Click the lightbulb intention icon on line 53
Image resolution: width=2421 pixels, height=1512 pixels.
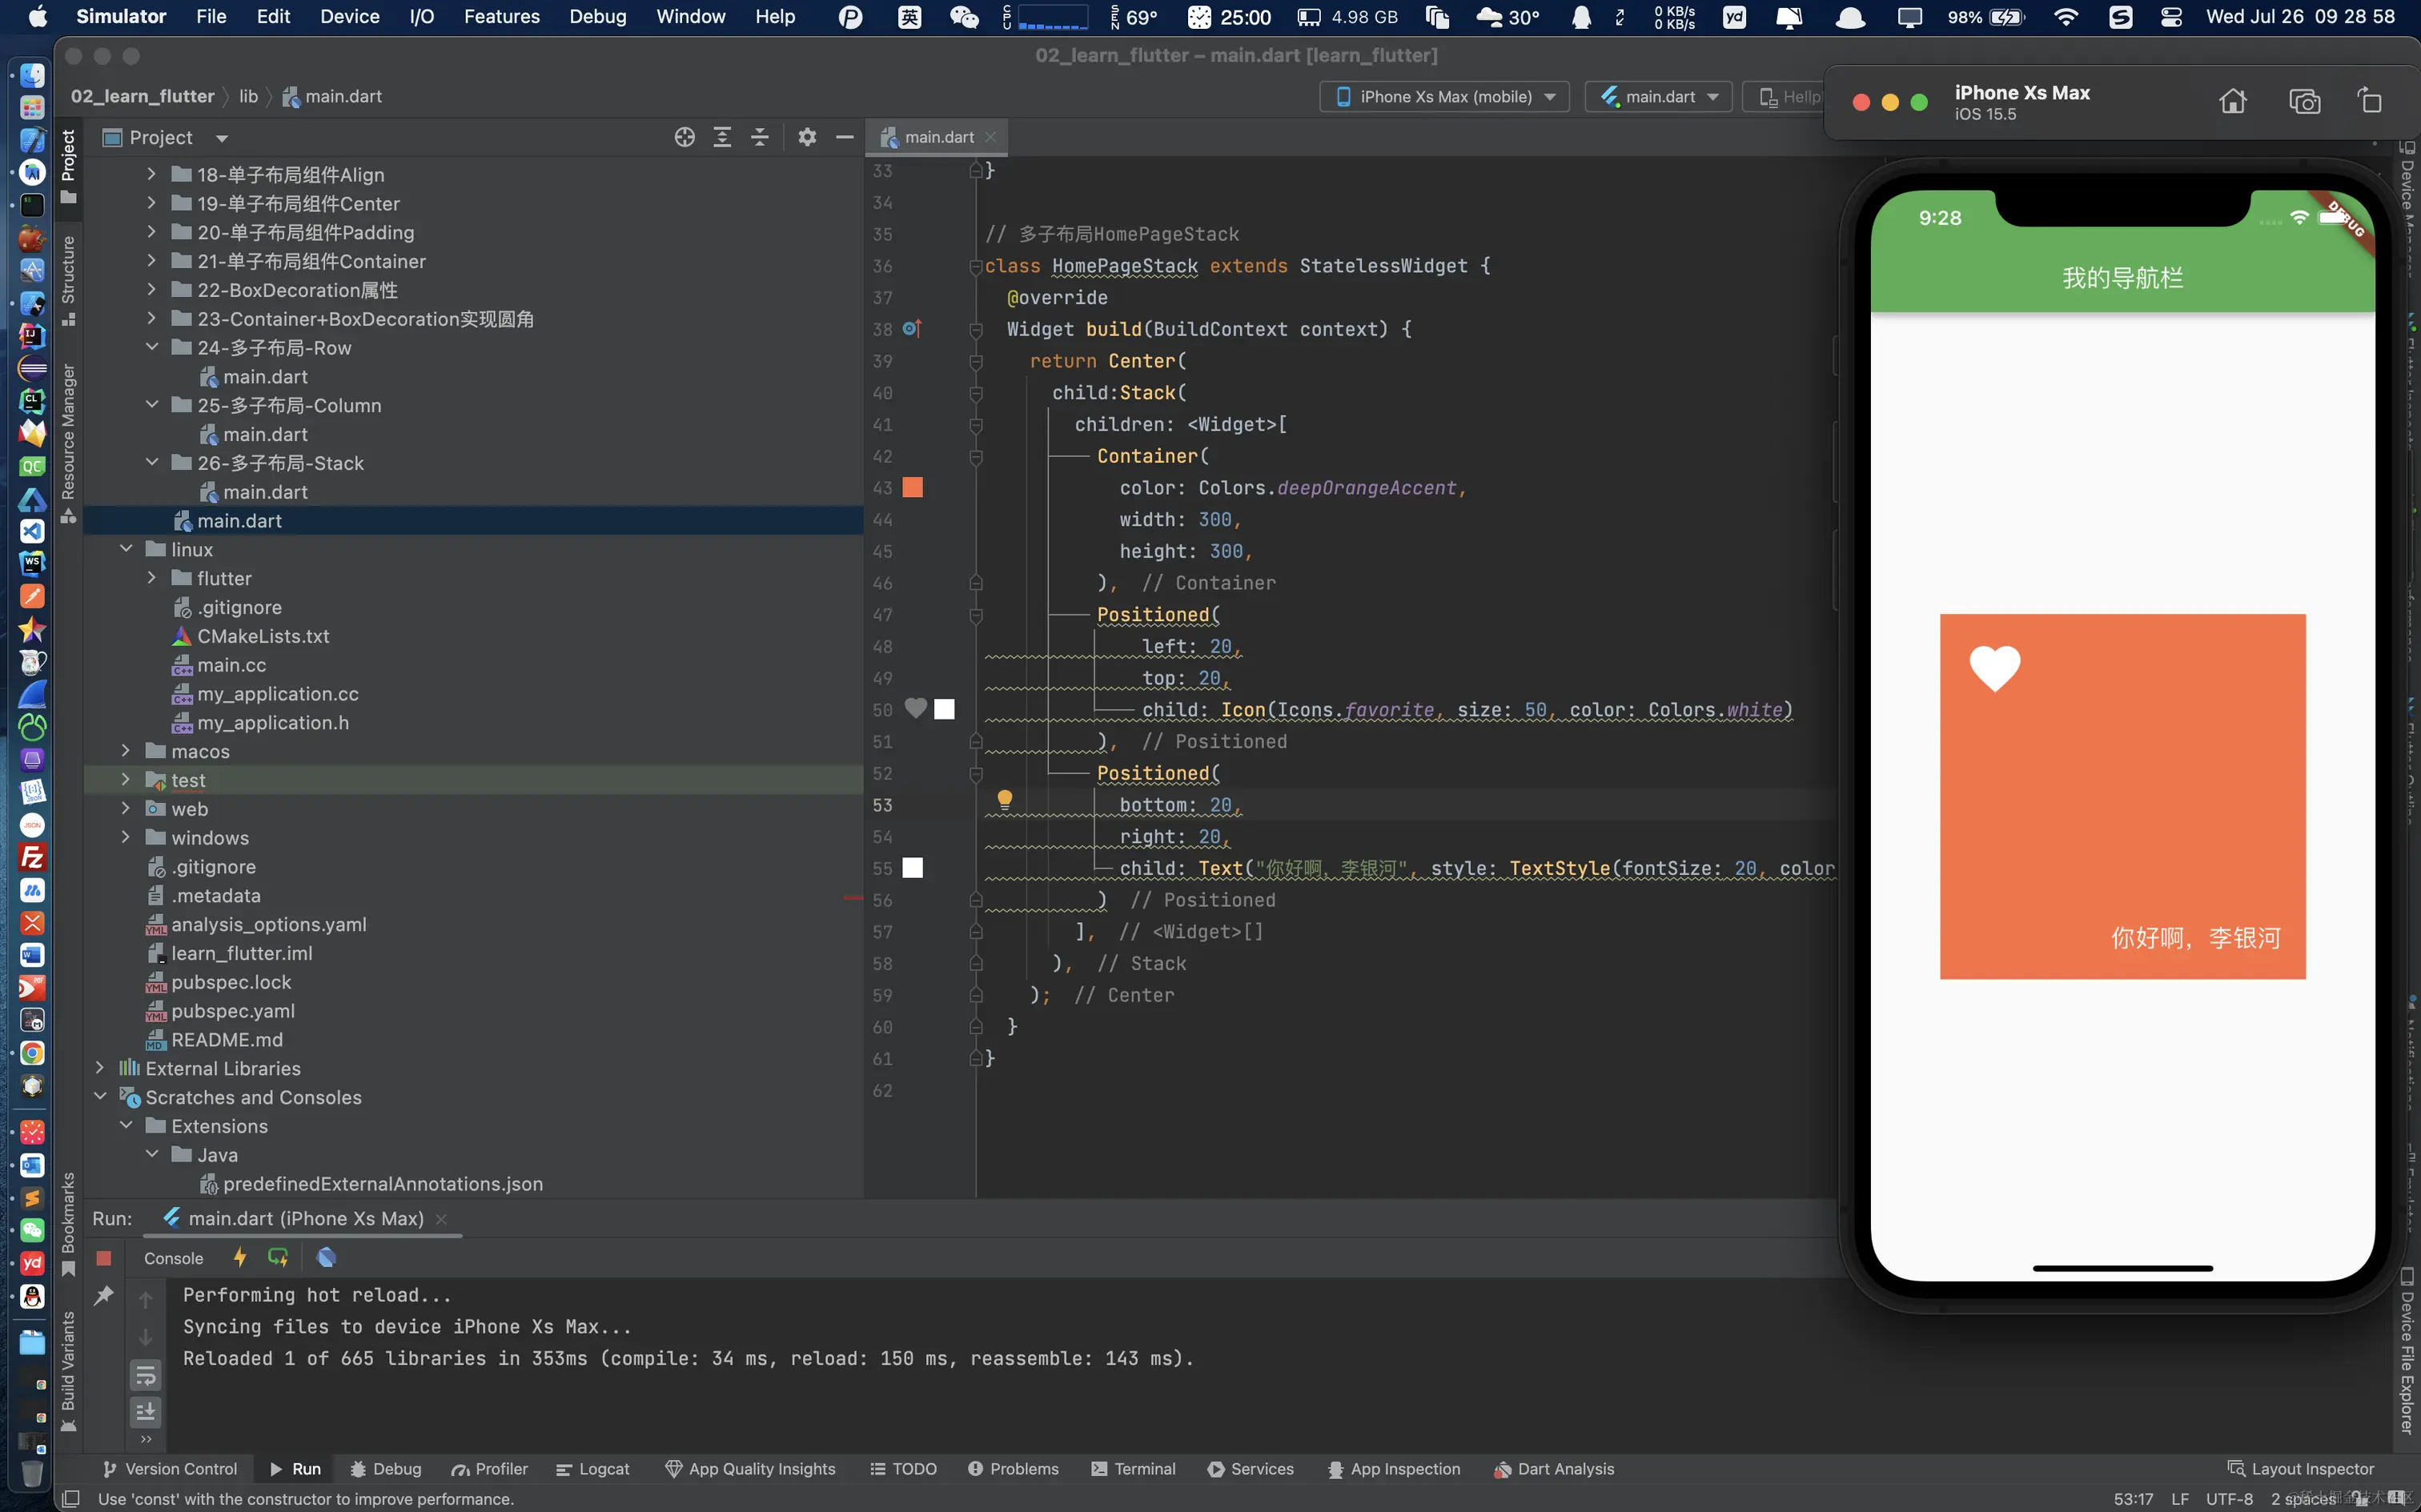1005,800
